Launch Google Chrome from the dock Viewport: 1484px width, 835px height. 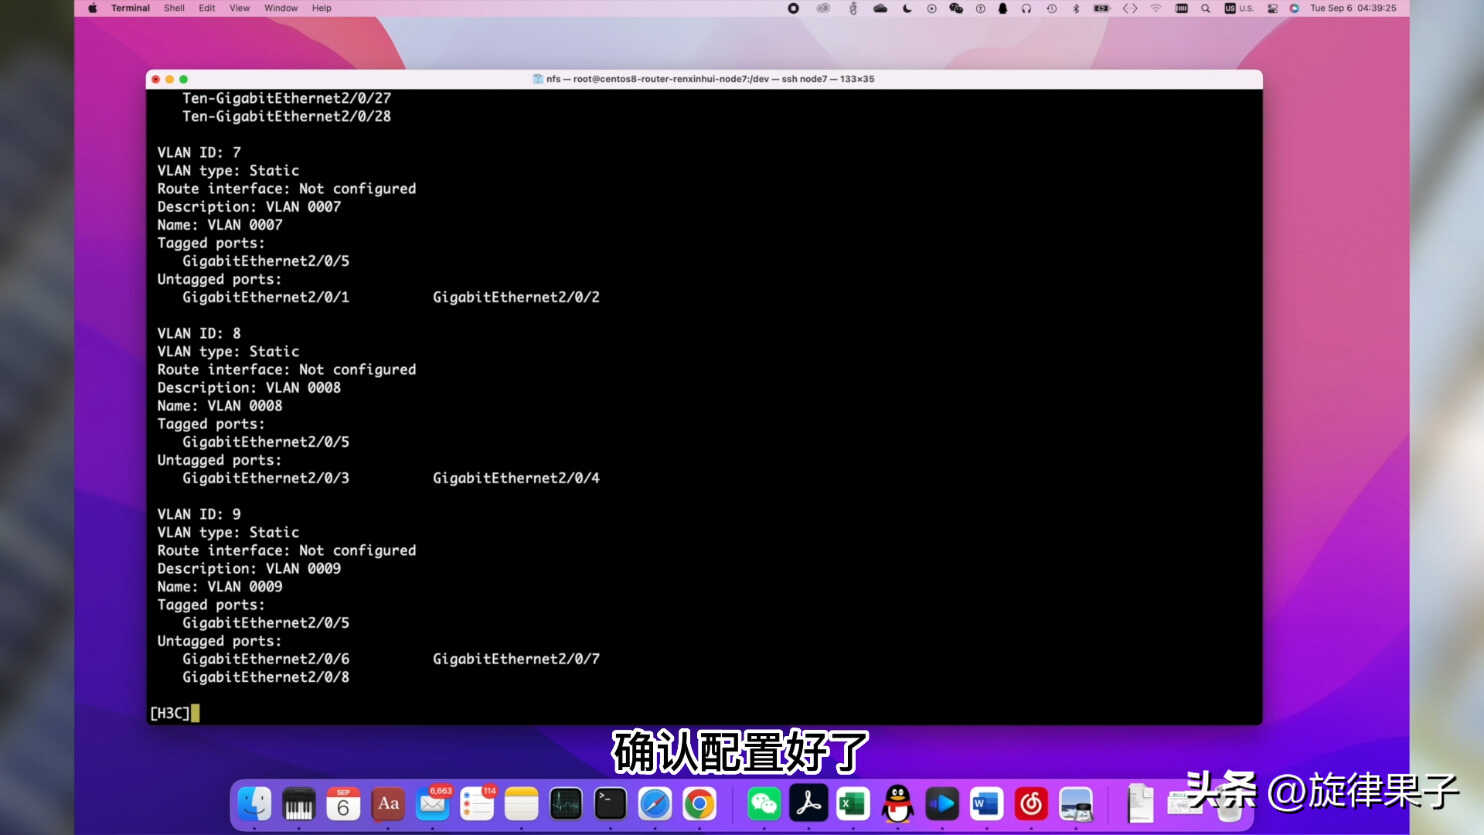[699, 804]
